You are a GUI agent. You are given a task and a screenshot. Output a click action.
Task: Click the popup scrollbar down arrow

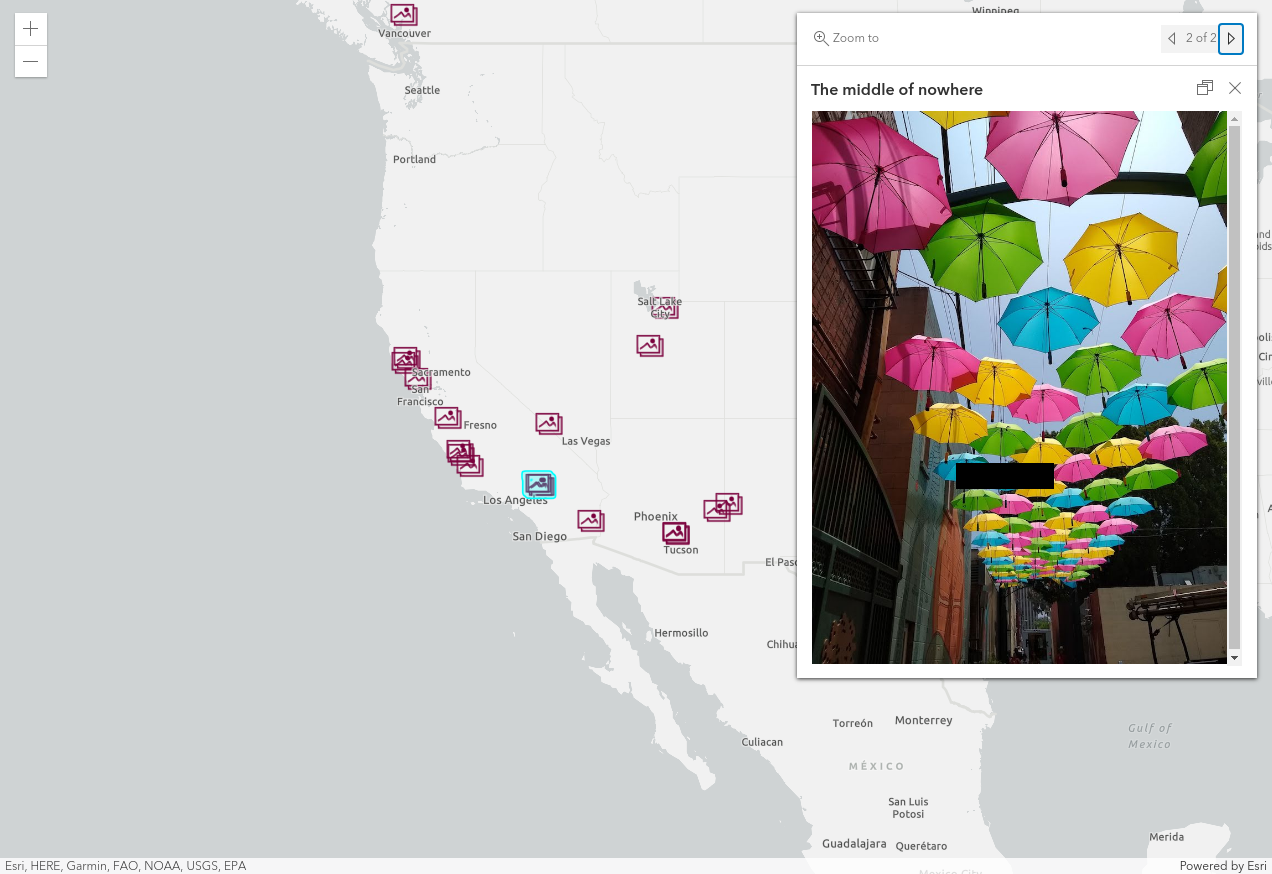pyautogui.click(x=1234, y=657)
